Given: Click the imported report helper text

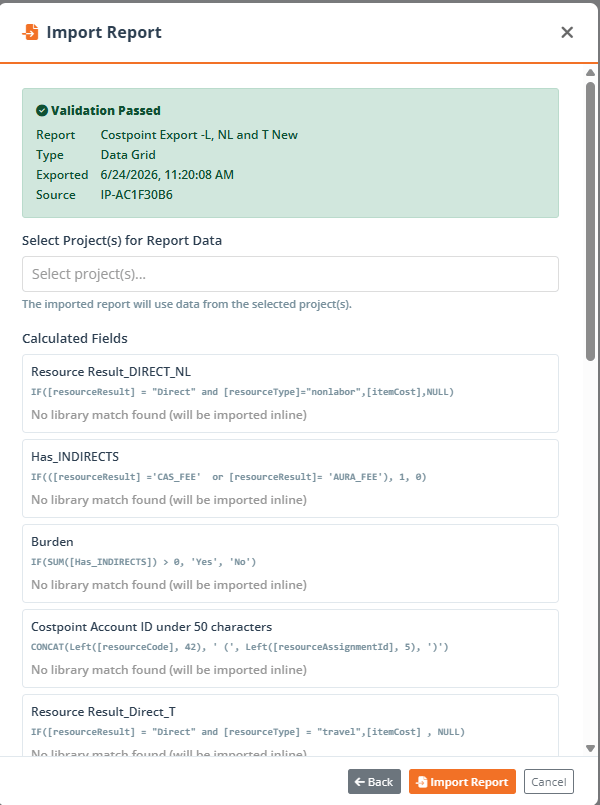Looking at the screenshot, I should (187, 304).
